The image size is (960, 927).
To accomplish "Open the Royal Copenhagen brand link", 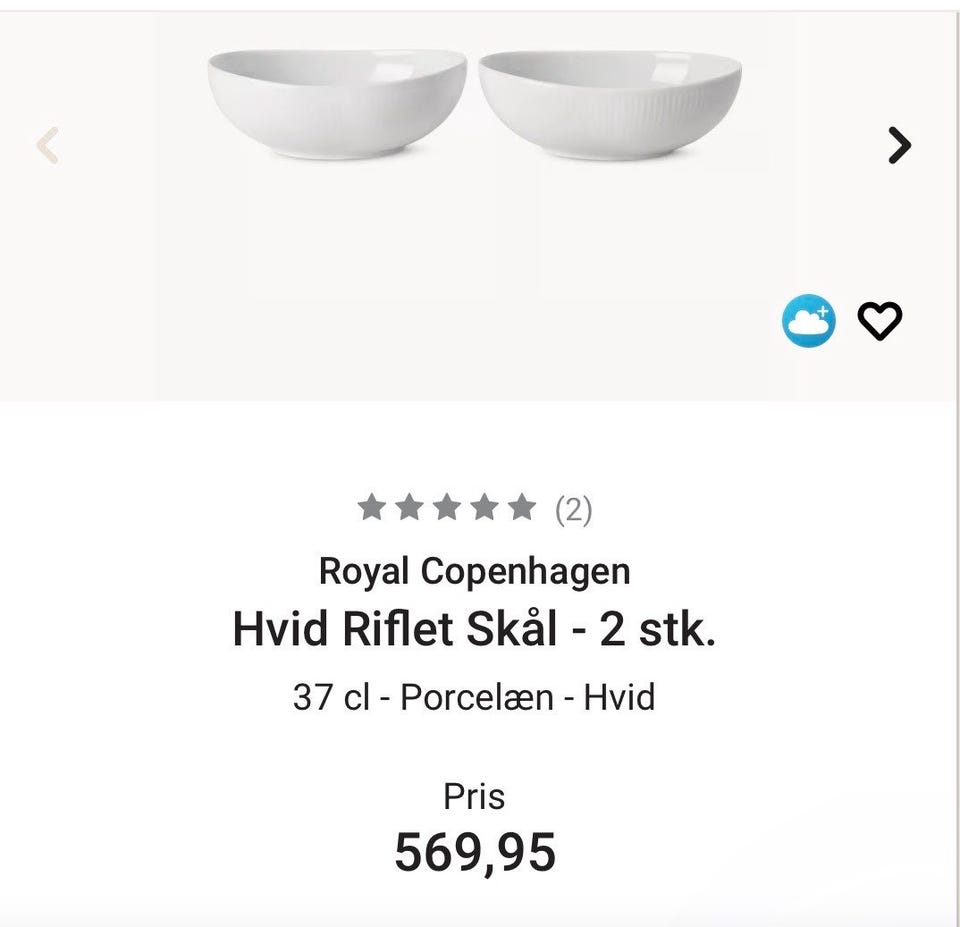I will 475,572.
